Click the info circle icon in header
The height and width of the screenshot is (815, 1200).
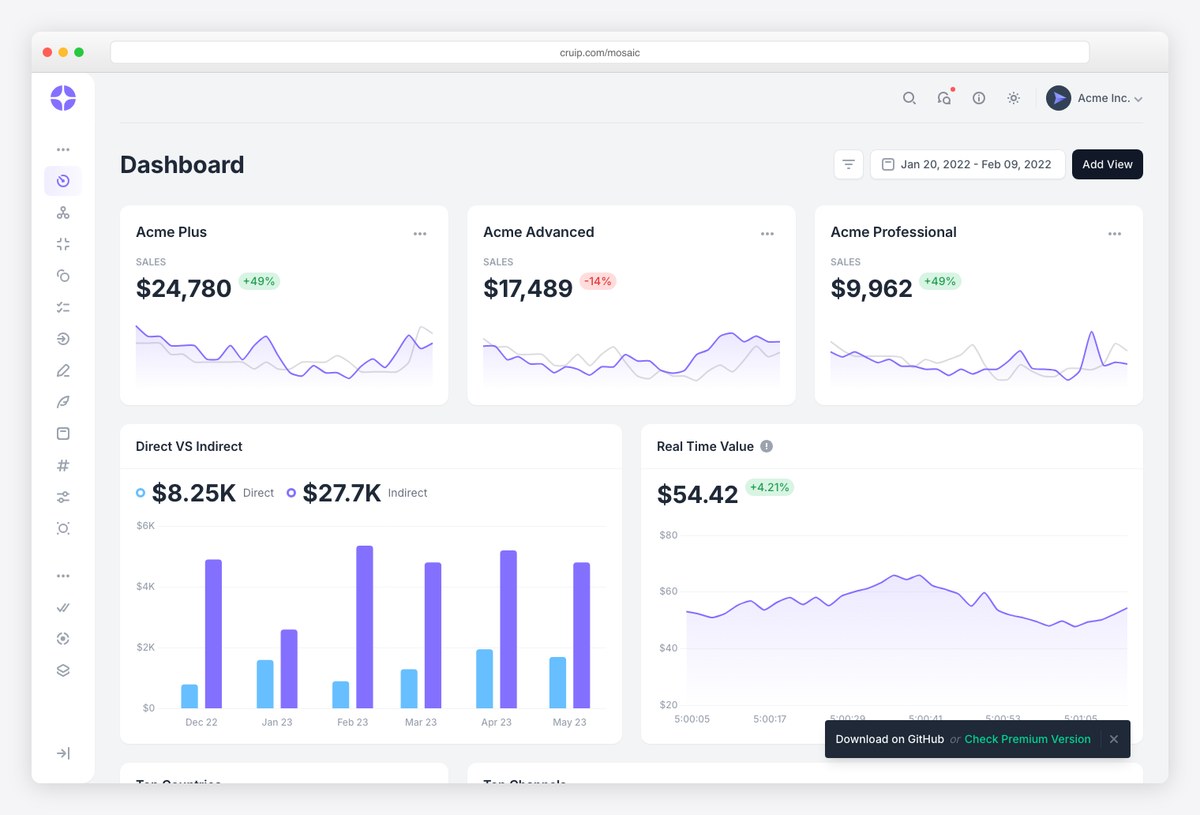click(979, 98)
